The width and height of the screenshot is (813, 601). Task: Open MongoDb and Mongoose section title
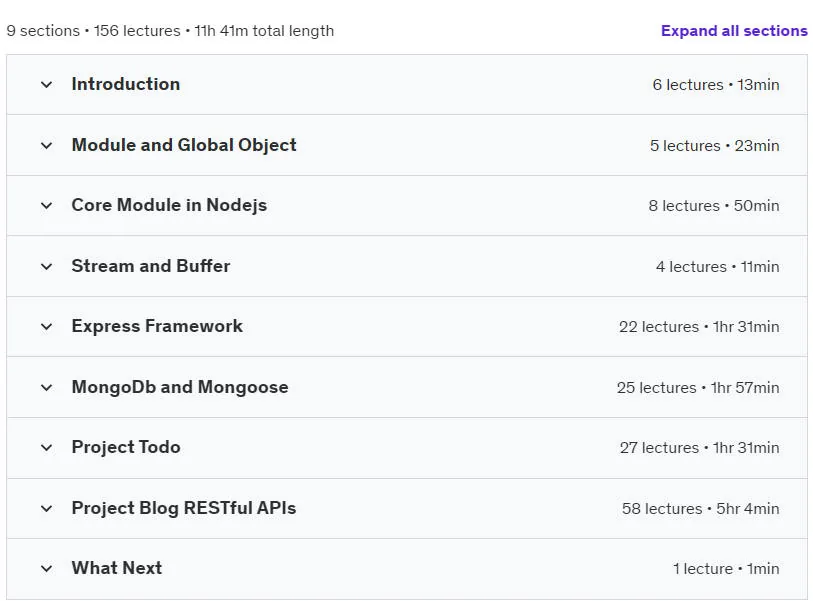(x=180, y=387)
